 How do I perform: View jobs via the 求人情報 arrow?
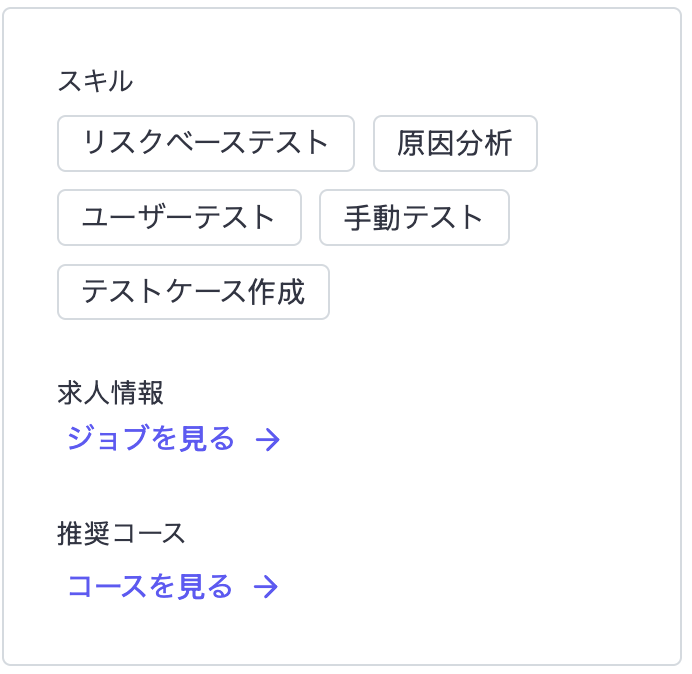[x=267, y=440]
